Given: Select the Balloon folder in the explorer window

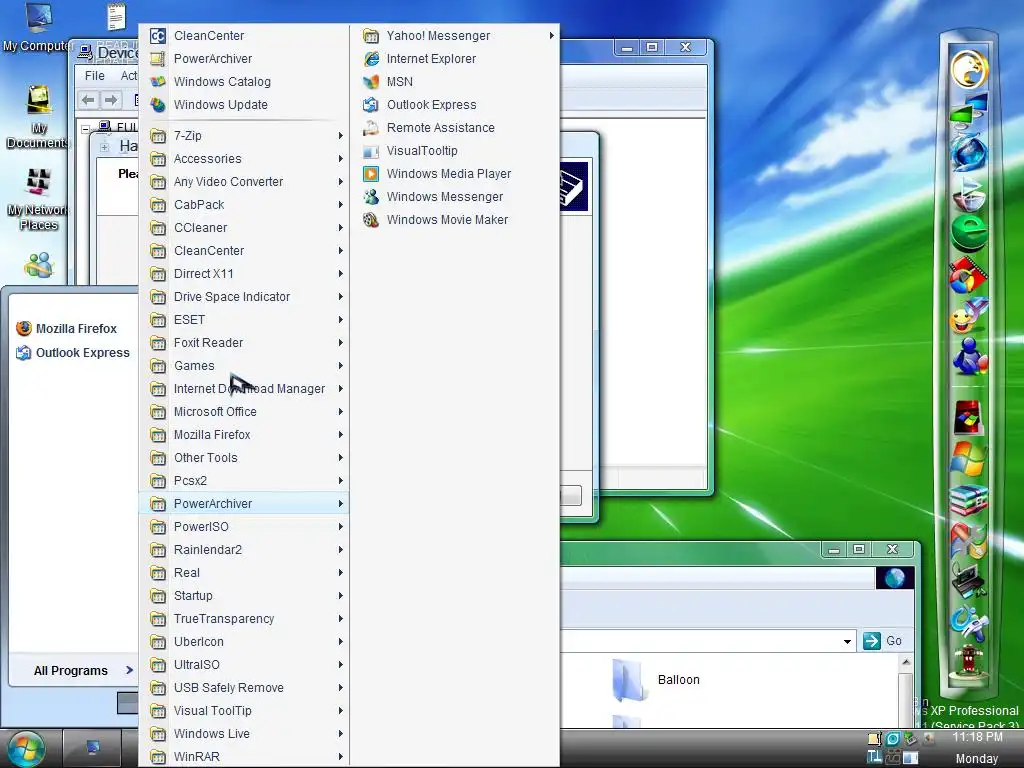Looking at the screenshot, I should click(x=656, y=680).
